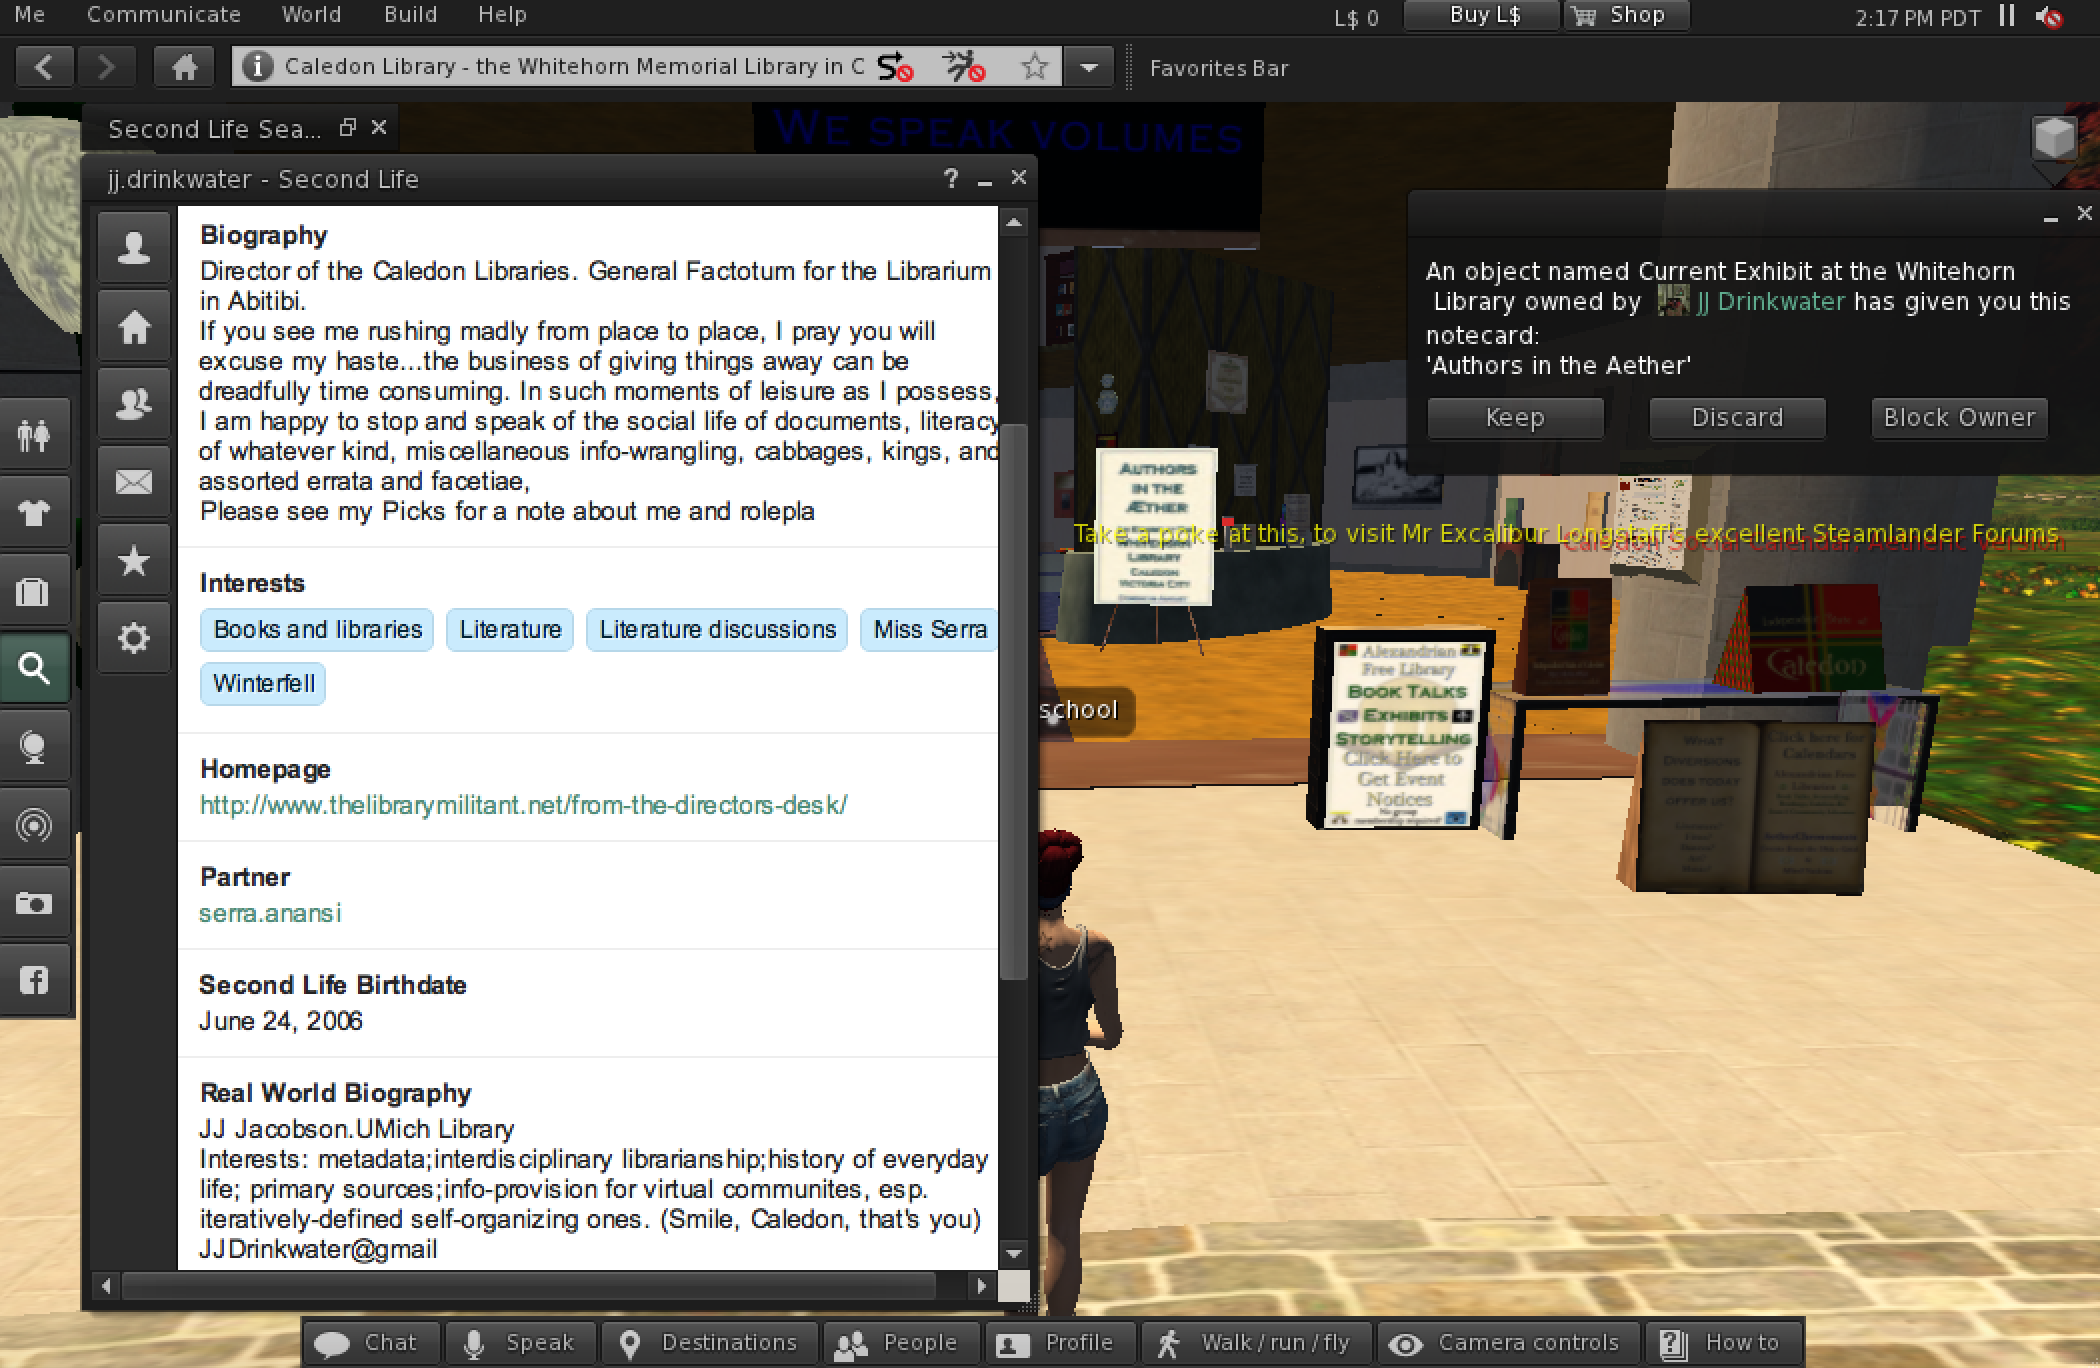Open the profile settings gear icon
The width and height of the screenshot is (2100, 1368).
[x=134, y=638]
